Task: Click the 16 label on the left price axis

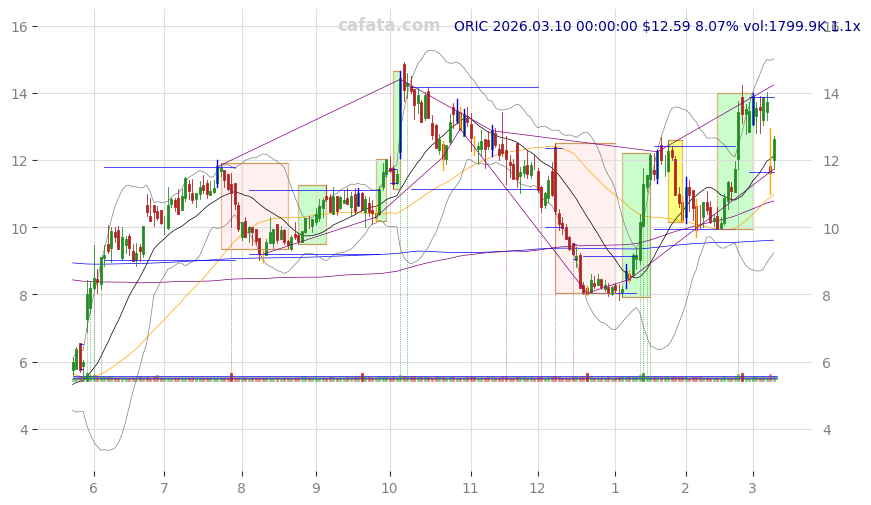Action: coord(19,27)
